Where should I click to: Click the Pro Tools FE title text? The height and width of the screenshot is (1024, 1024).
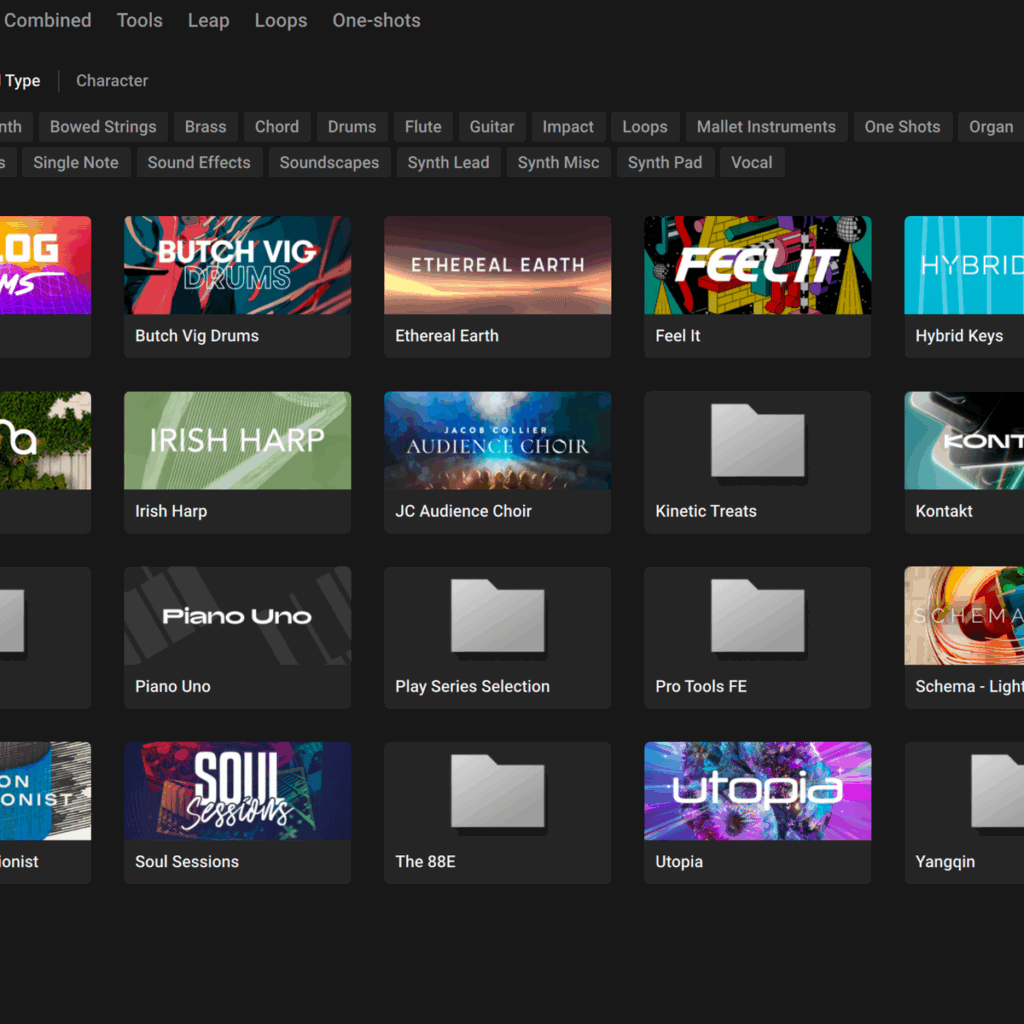(x=701, y=686)
